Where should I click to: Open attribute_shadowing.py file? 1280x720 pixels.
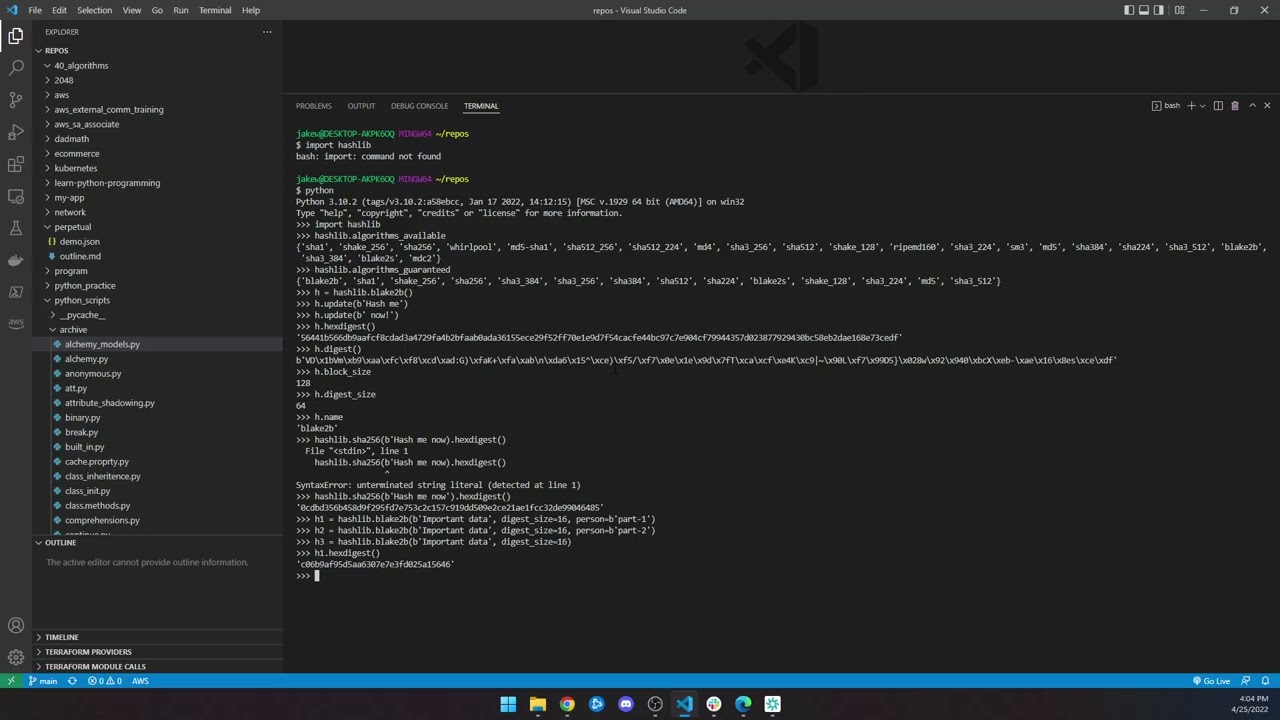(110, 403)
